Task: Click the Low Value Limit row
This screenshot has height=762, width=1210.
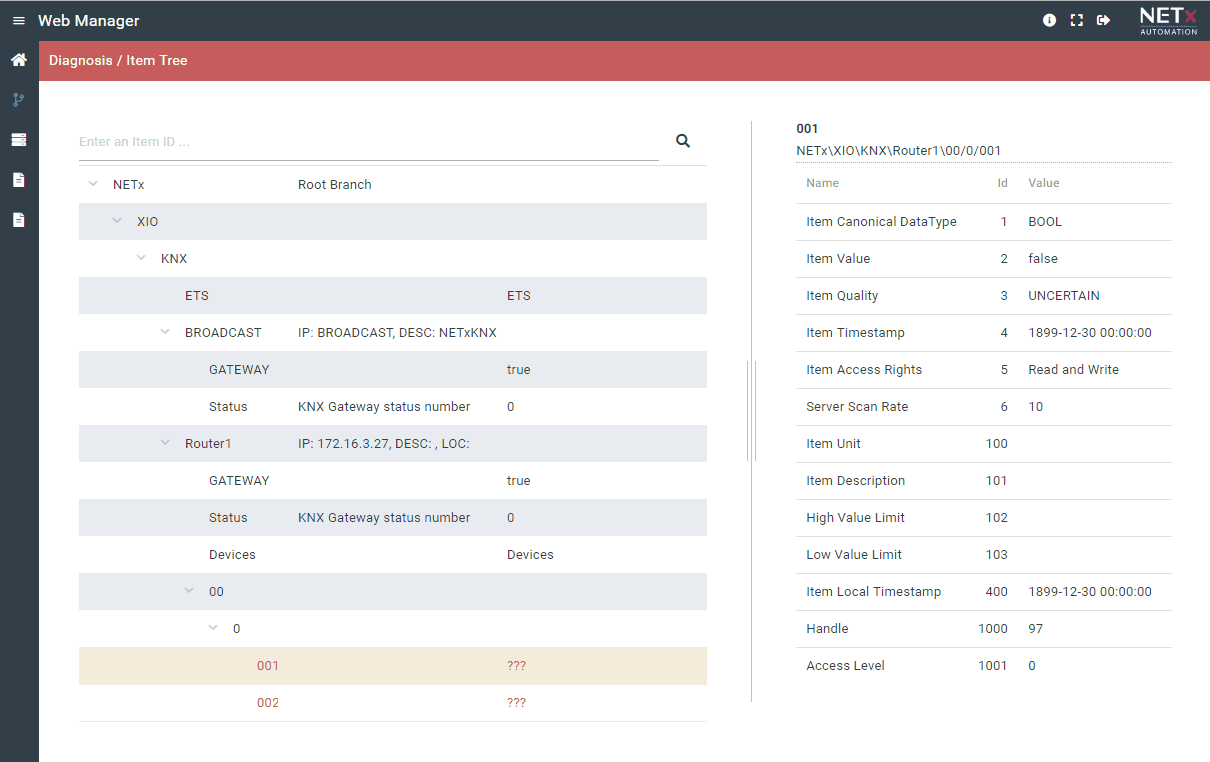Action: (984, 555)
